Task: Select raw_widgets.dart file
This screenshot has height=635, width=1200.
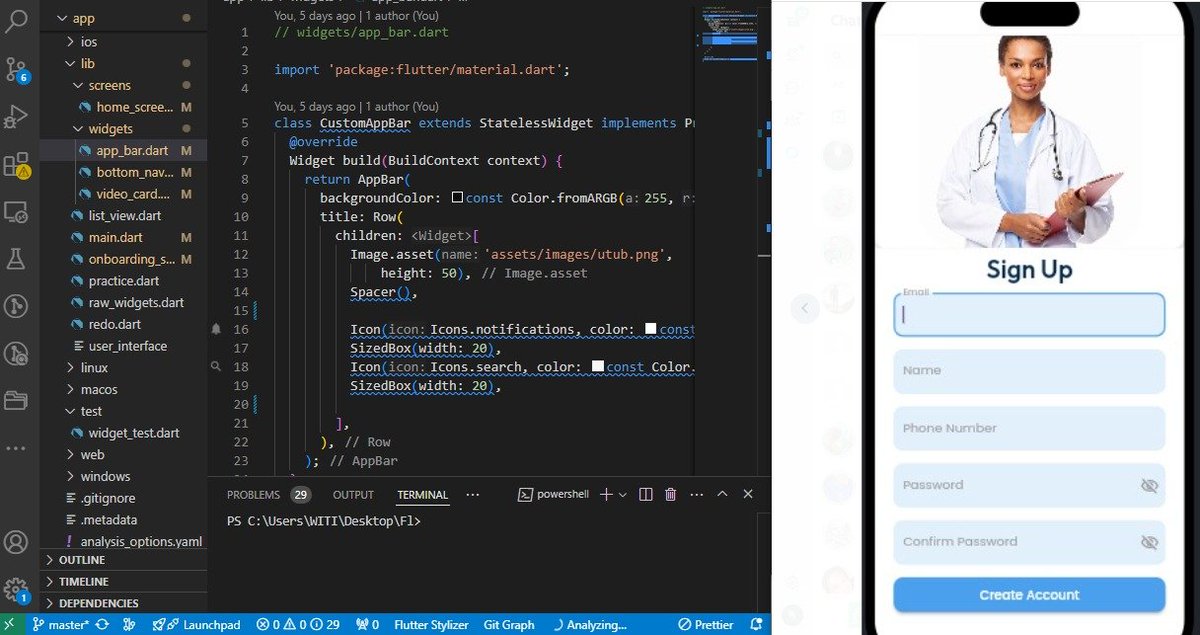Action: (136, 302)
